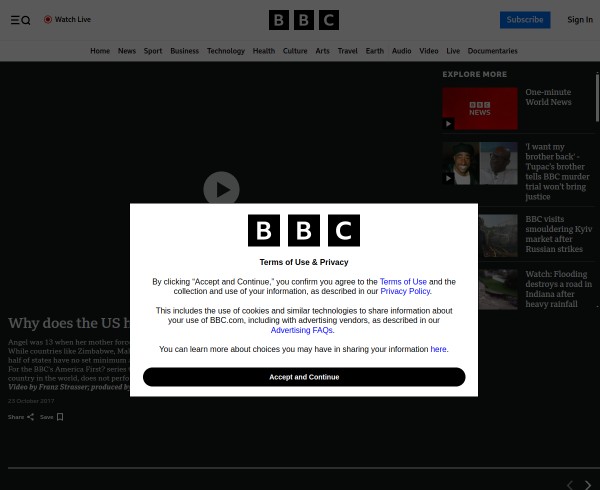600x490 pixels.
Task: Click the 'Terms of Use & Privacy' heading
Action: tap(304, 262)
